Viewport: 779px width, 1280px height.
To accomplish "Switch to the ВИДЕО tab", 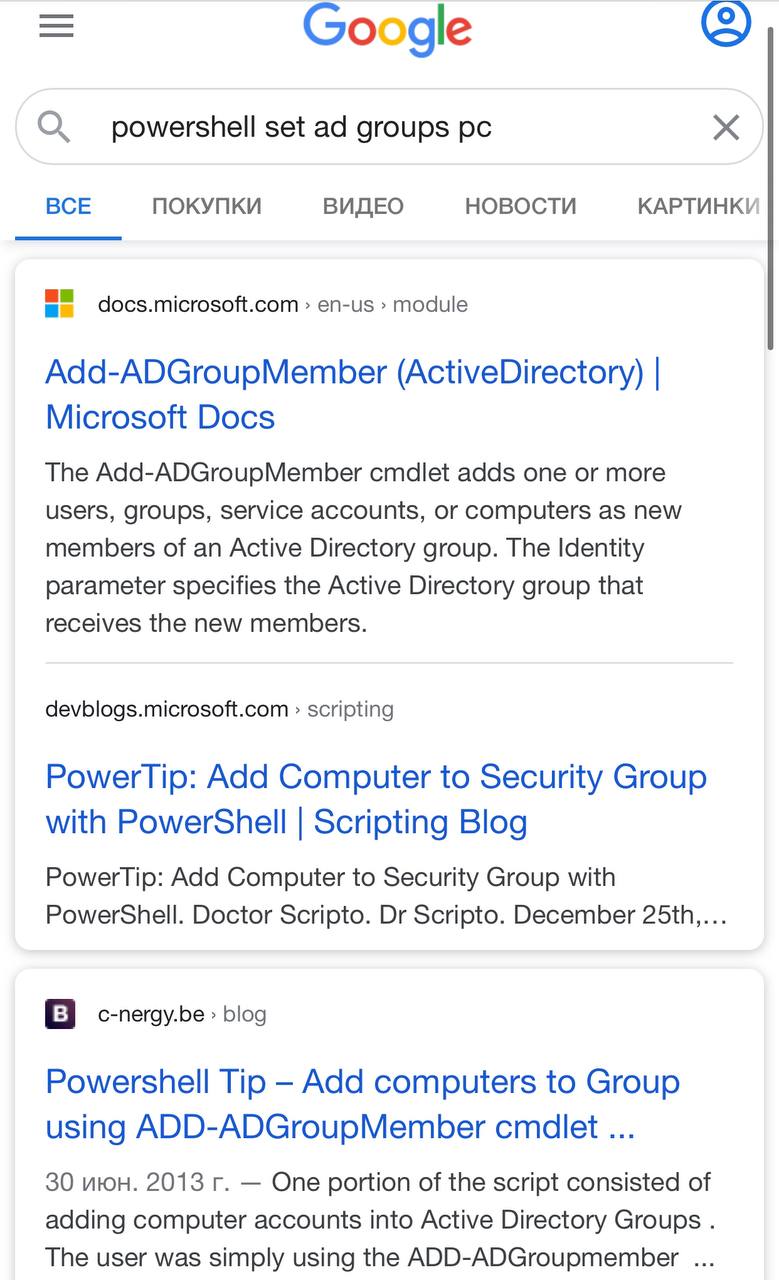I will (x=363, y=207).
